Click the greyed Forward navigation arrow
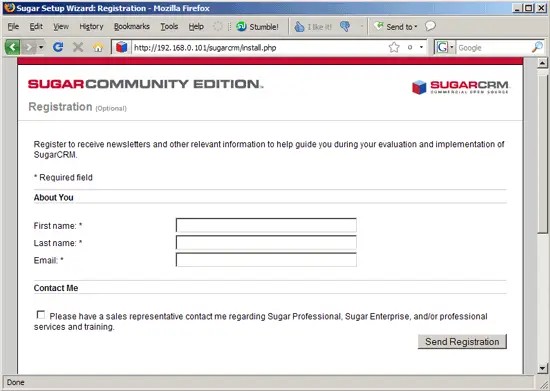The width and height of the screenshot is (550, 391). [x=29, y=47]
